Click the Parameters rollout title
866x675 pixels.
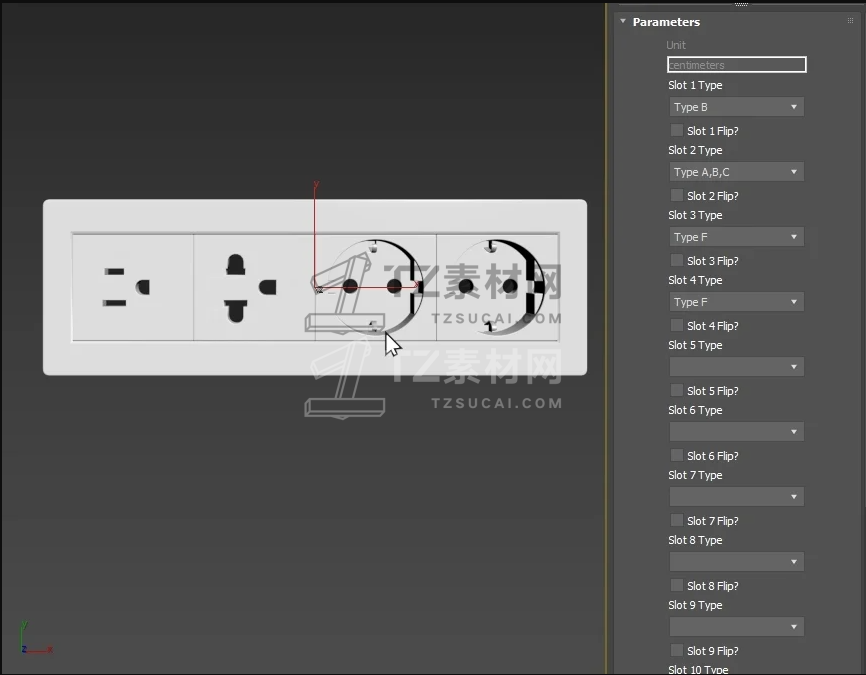[666, 22]
